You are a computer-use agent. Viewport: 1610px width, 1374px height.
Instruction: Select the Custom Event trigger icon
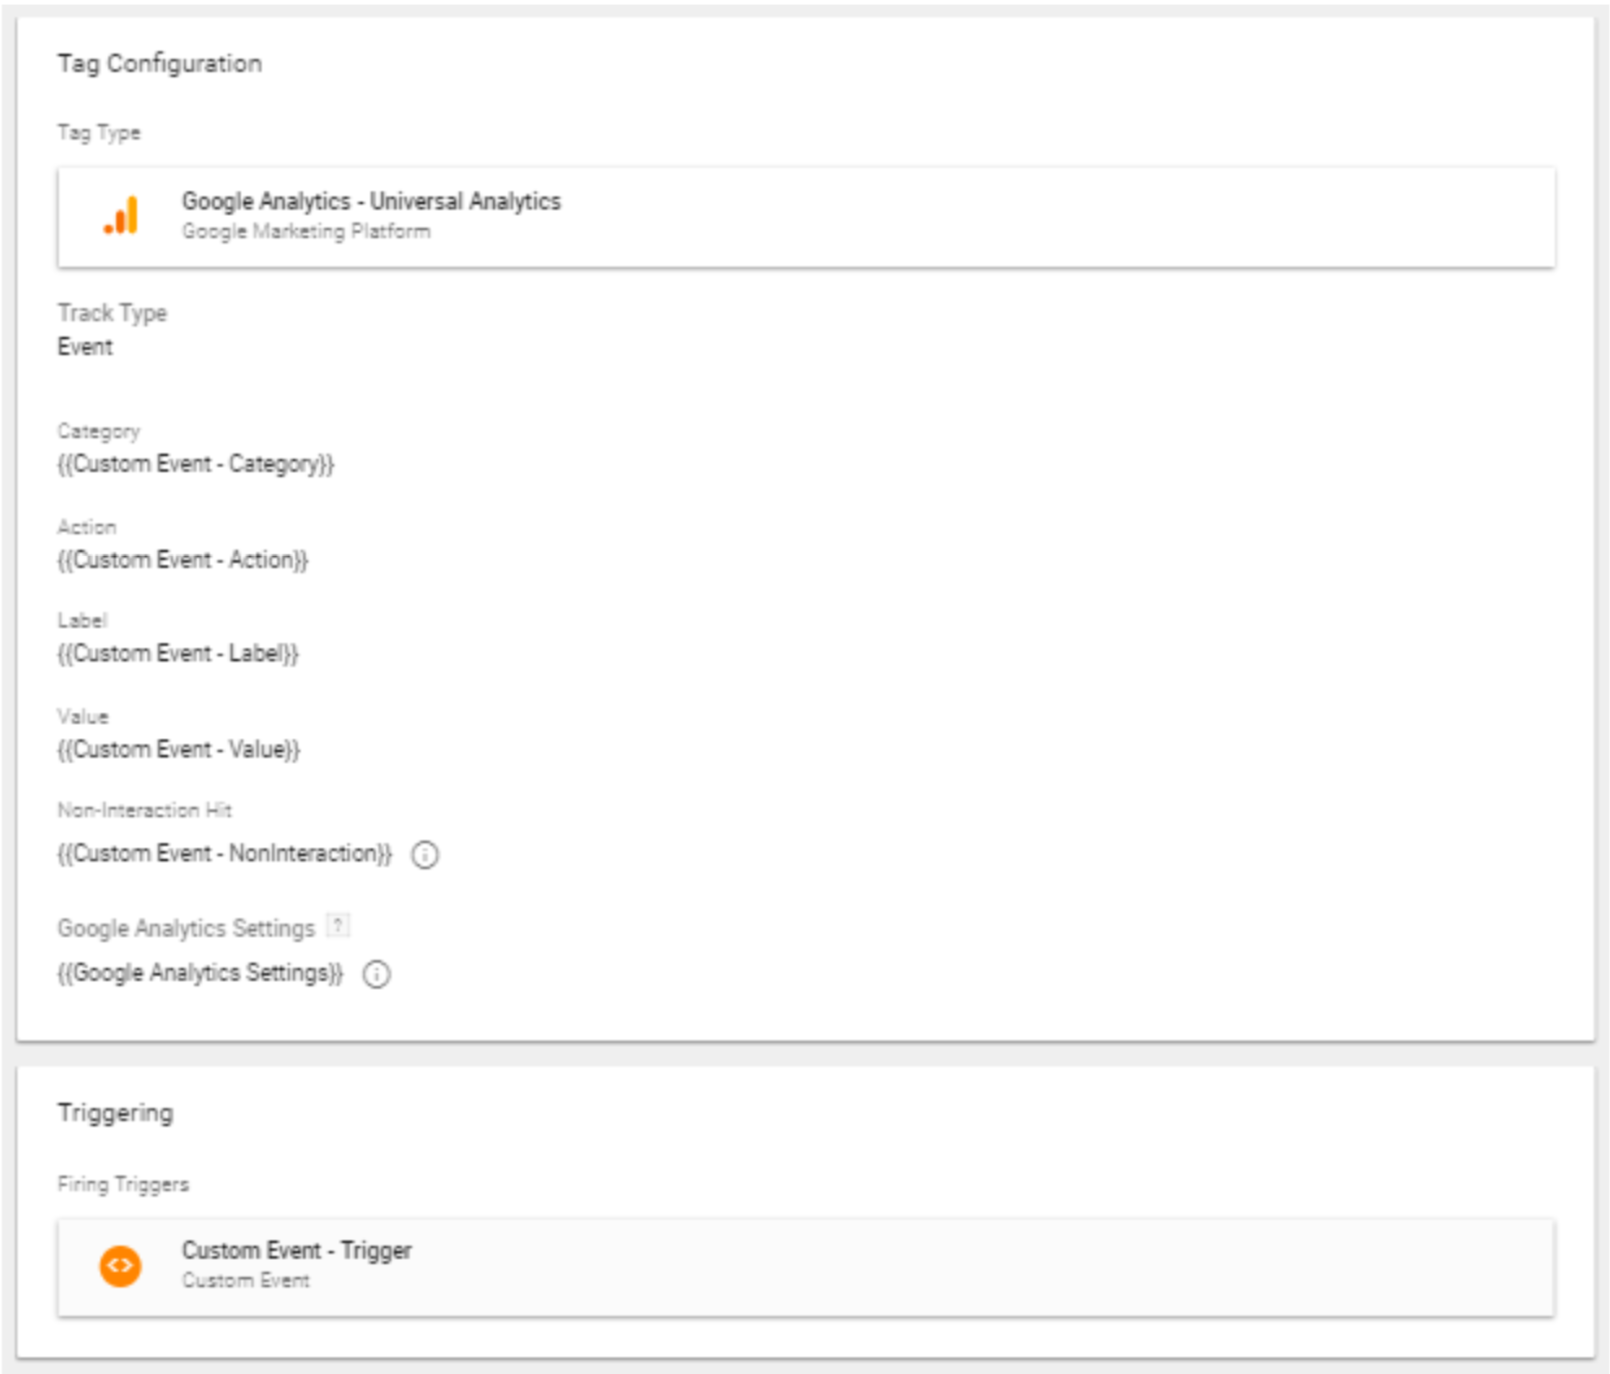coord(120,1266)
